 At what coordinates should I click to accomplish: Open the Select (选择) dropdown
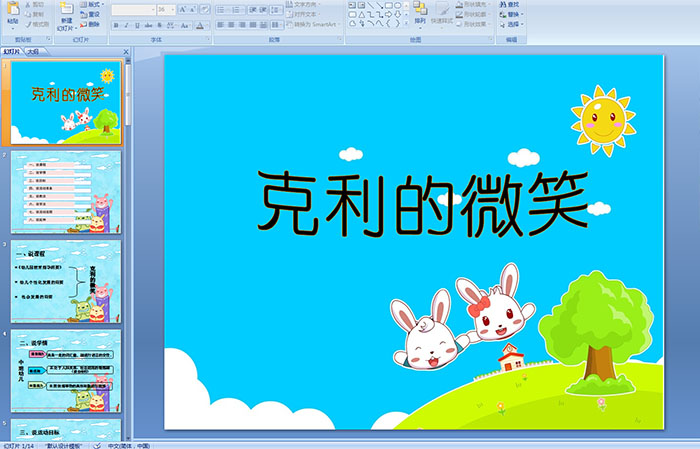tap(512, 24)
